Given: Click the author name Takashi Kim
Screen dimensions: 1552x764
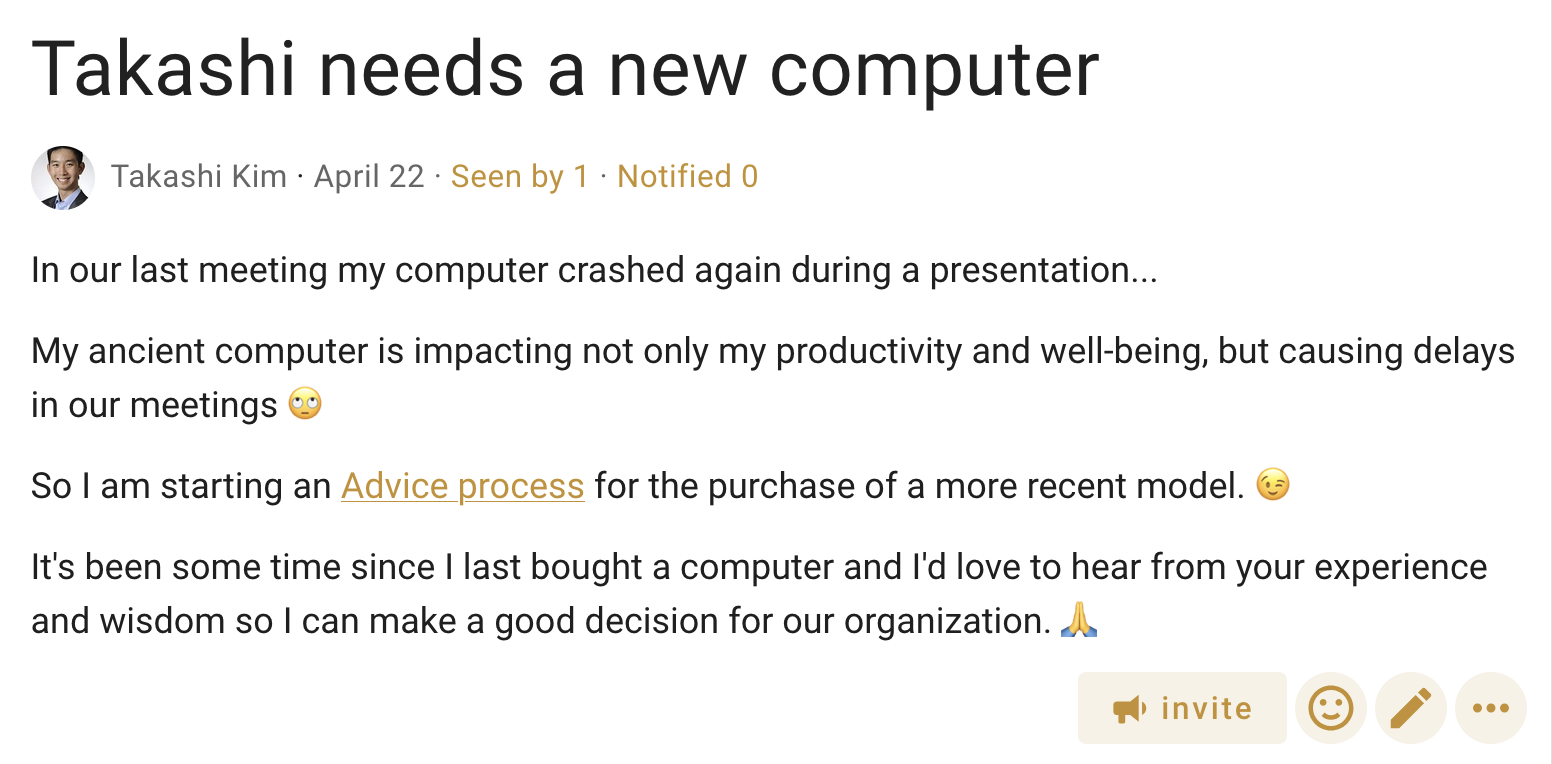Looking at the screenshot, I should [199, 177].
